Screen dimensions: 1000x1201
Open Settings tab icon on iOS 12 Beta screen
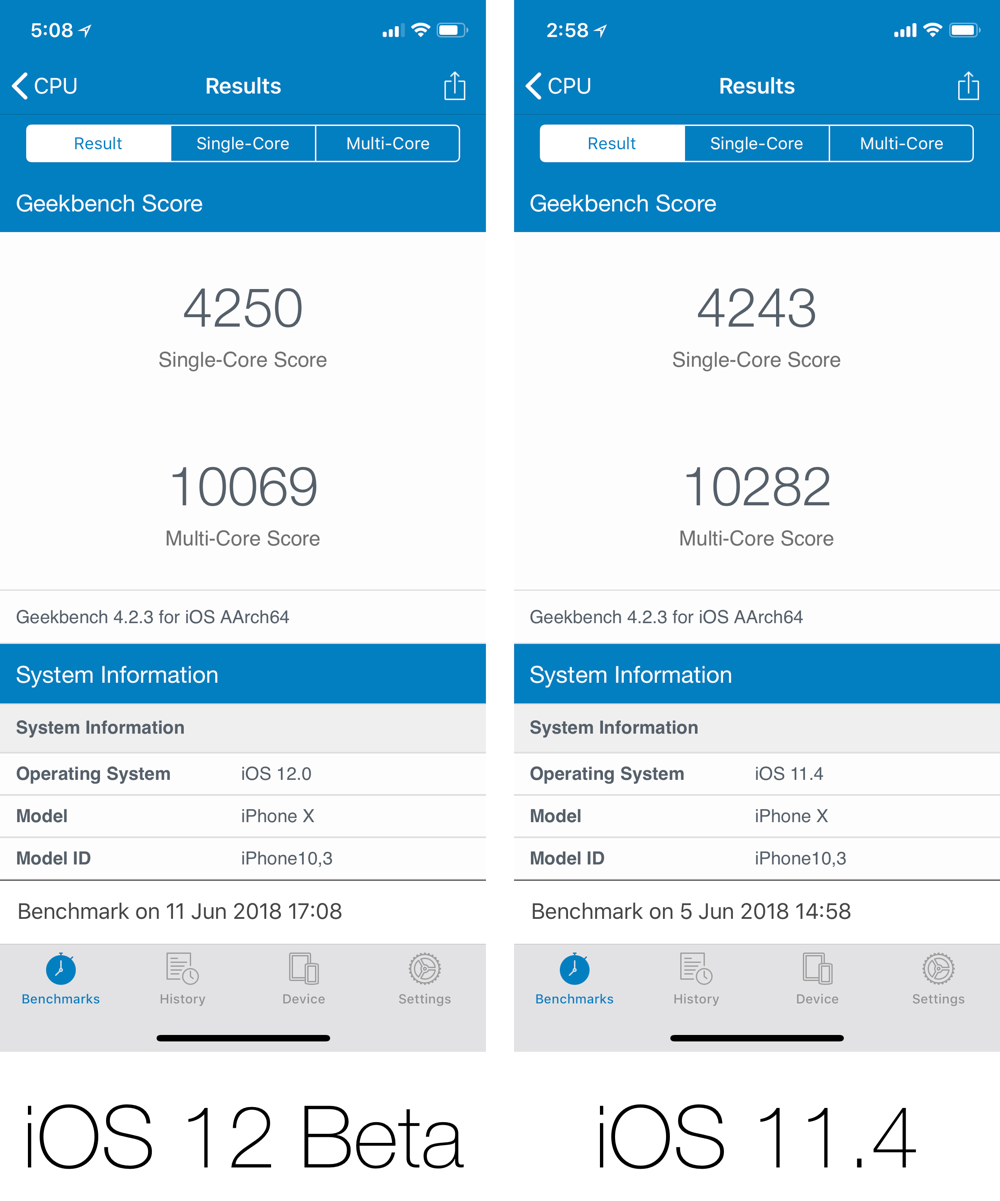(425, 969)
